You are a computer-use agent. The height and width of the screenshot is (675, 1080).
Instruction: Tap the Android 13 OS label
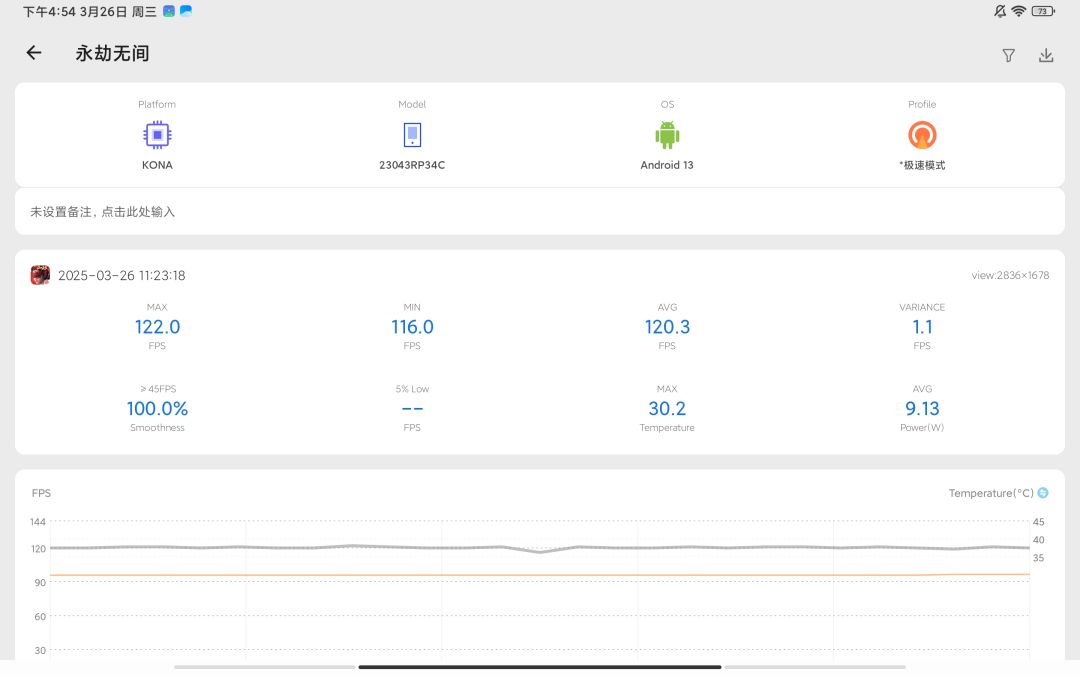click(x=667, y=165)
